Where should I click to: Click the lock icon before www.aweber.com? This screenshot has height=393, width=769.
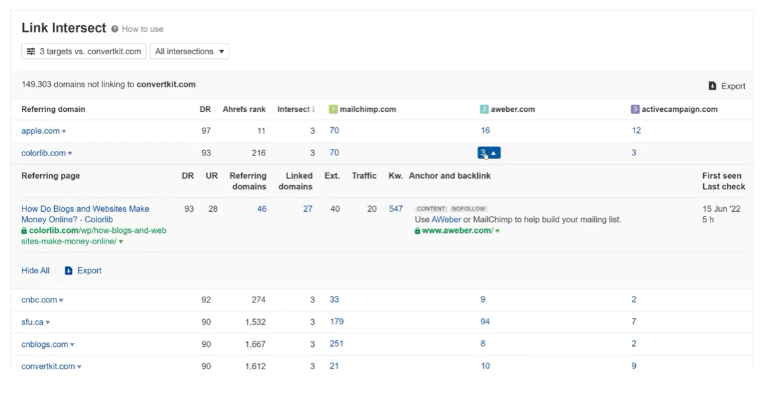pos(417,231)
